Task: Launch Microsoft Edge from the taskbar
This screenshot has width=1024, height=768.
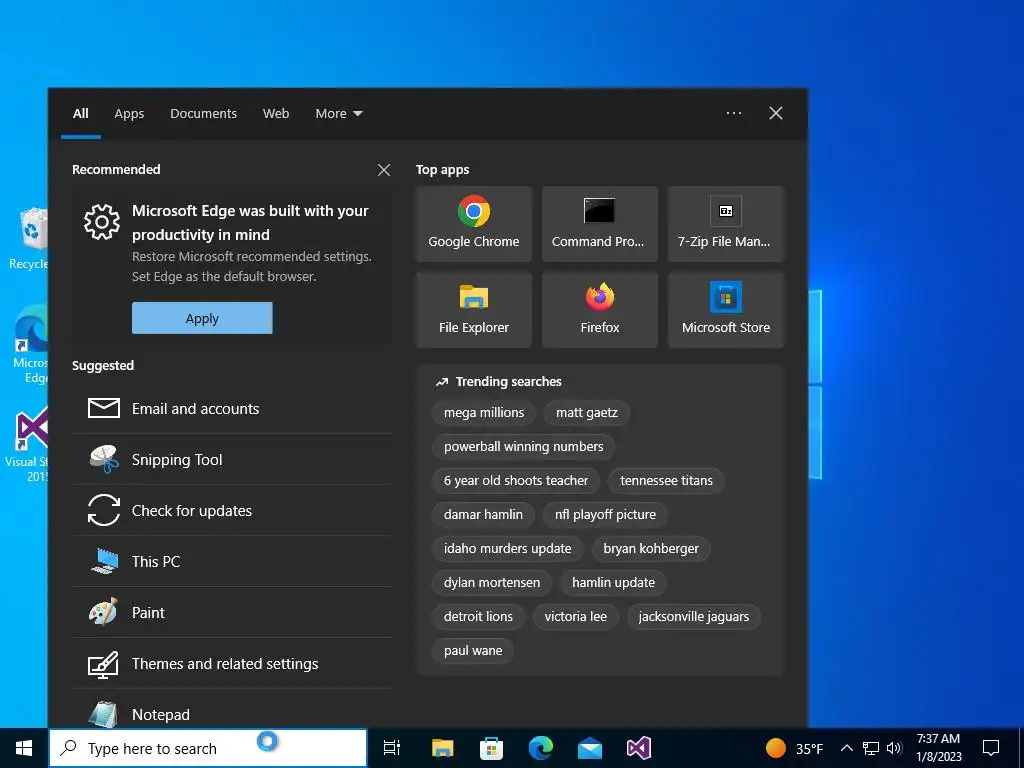Action: pos(541,748)
